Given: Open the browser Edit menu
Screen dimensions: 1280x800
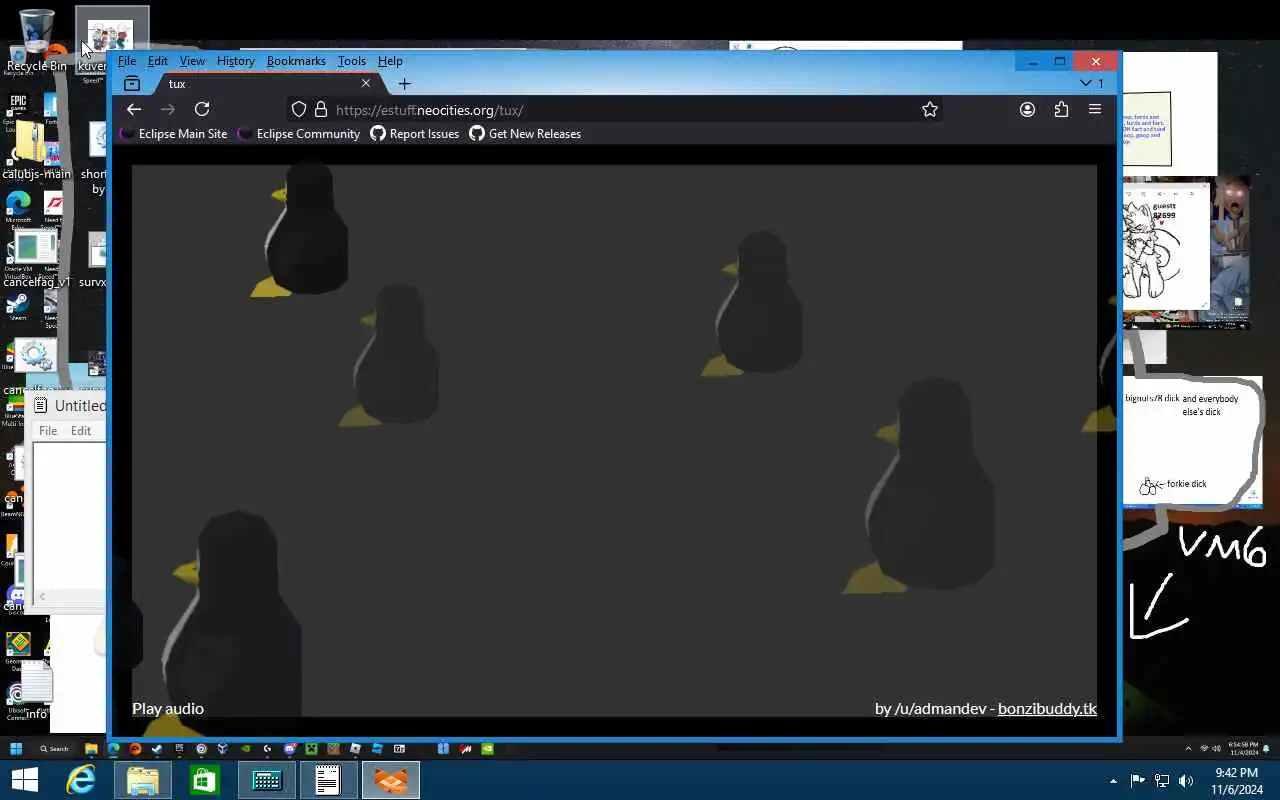Looking at the screenshot, I should [158, 61].
